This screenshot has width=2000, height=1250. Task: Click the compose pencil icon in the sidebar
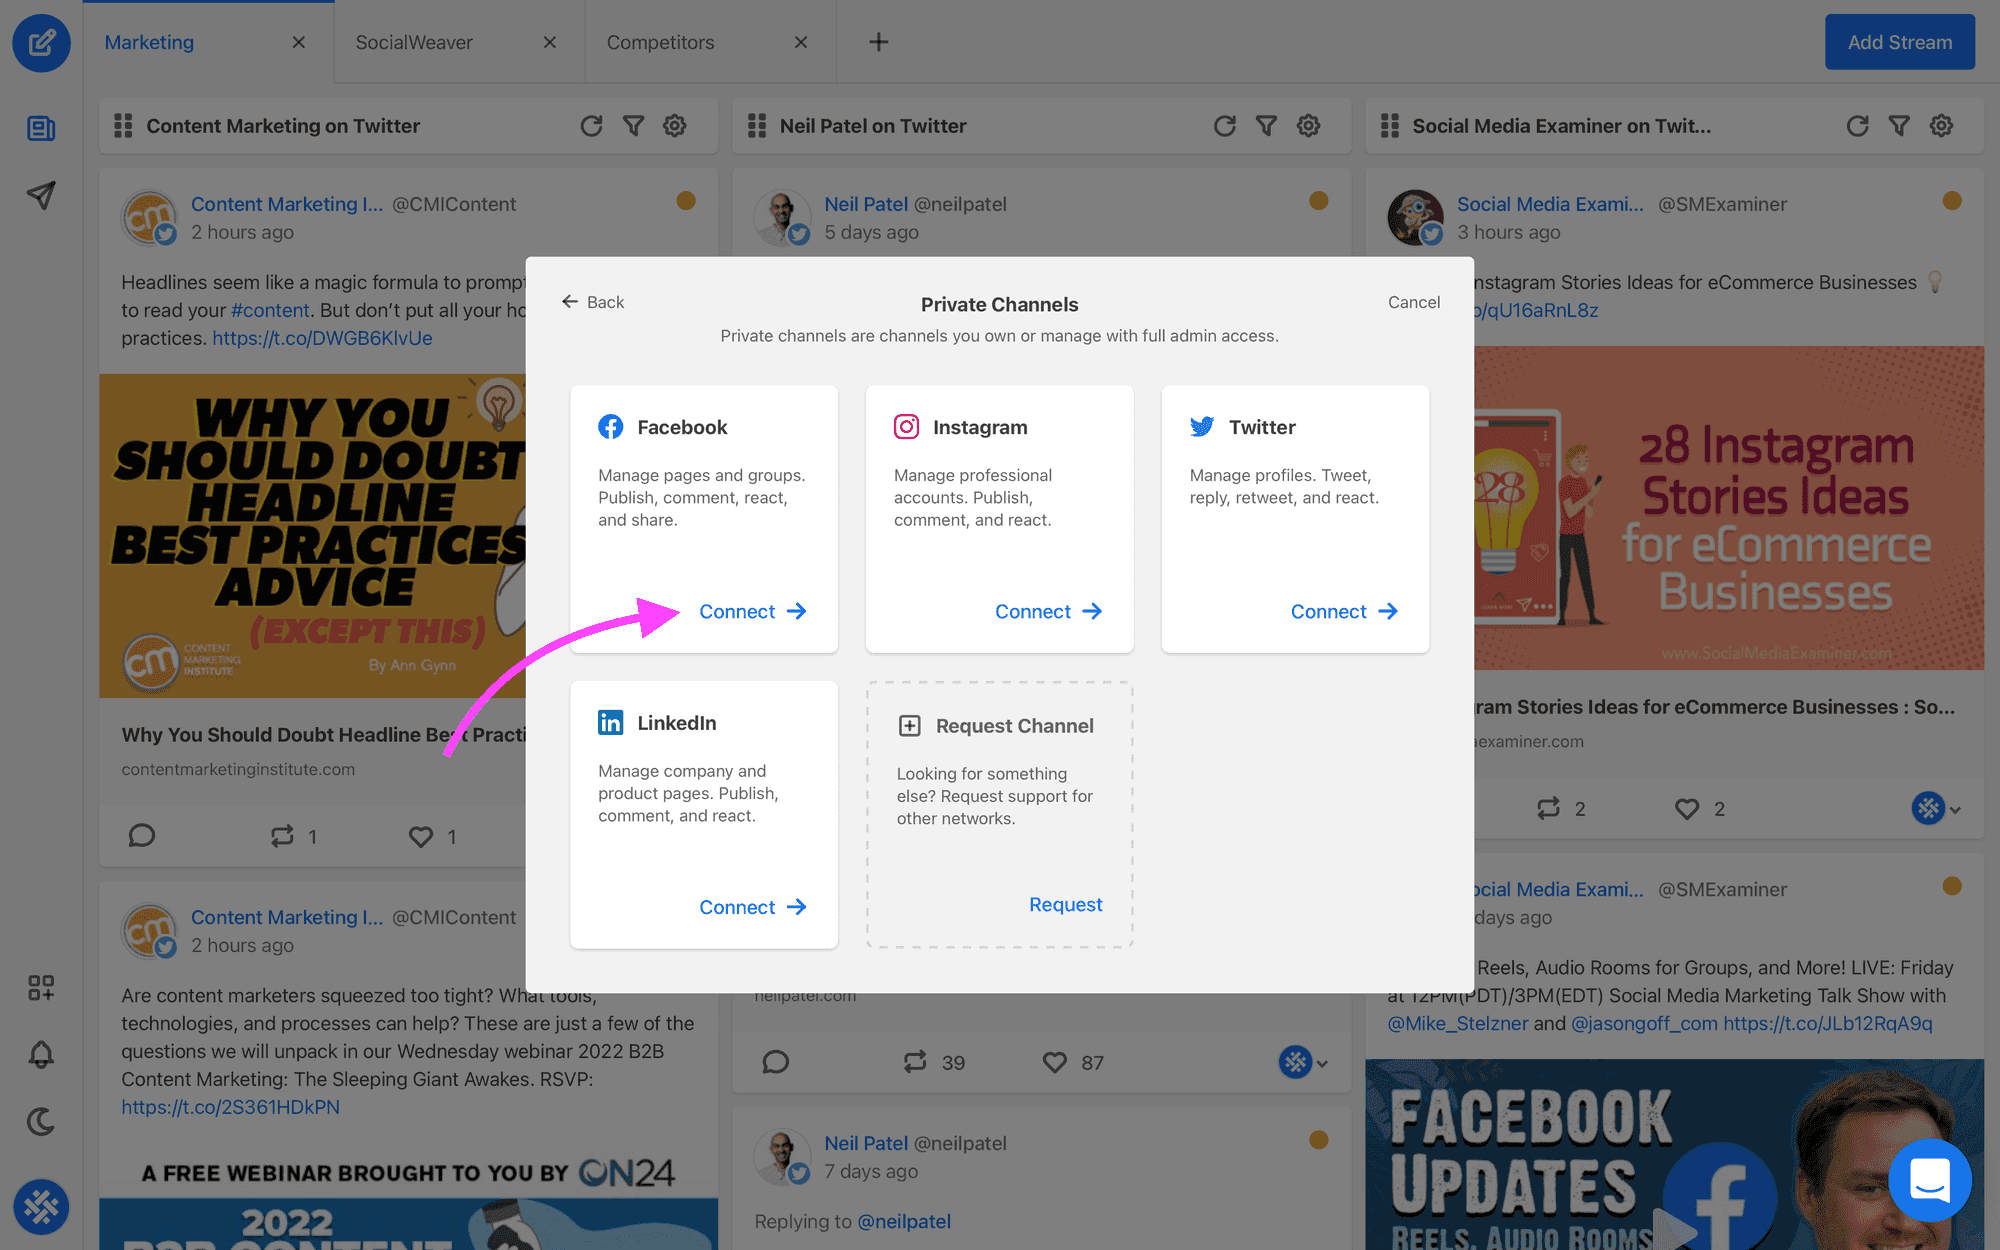point(41,42)
